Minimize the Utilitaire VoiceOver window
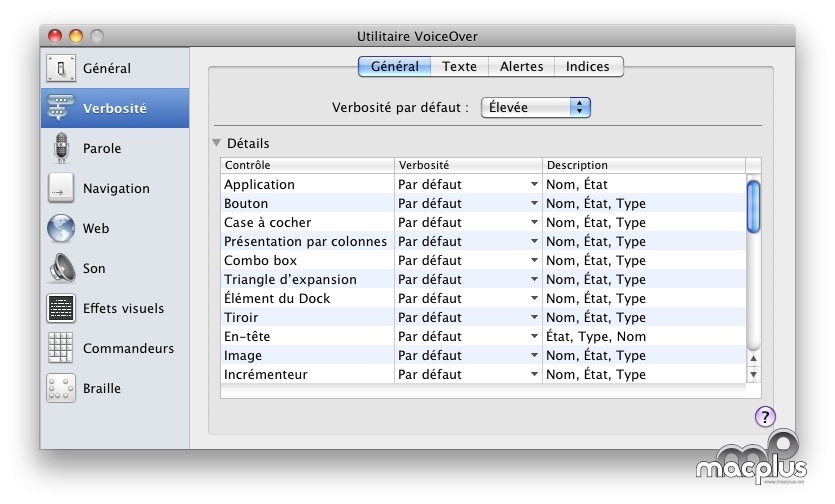The width and height of the screenshot is (835, 504). 76,36
